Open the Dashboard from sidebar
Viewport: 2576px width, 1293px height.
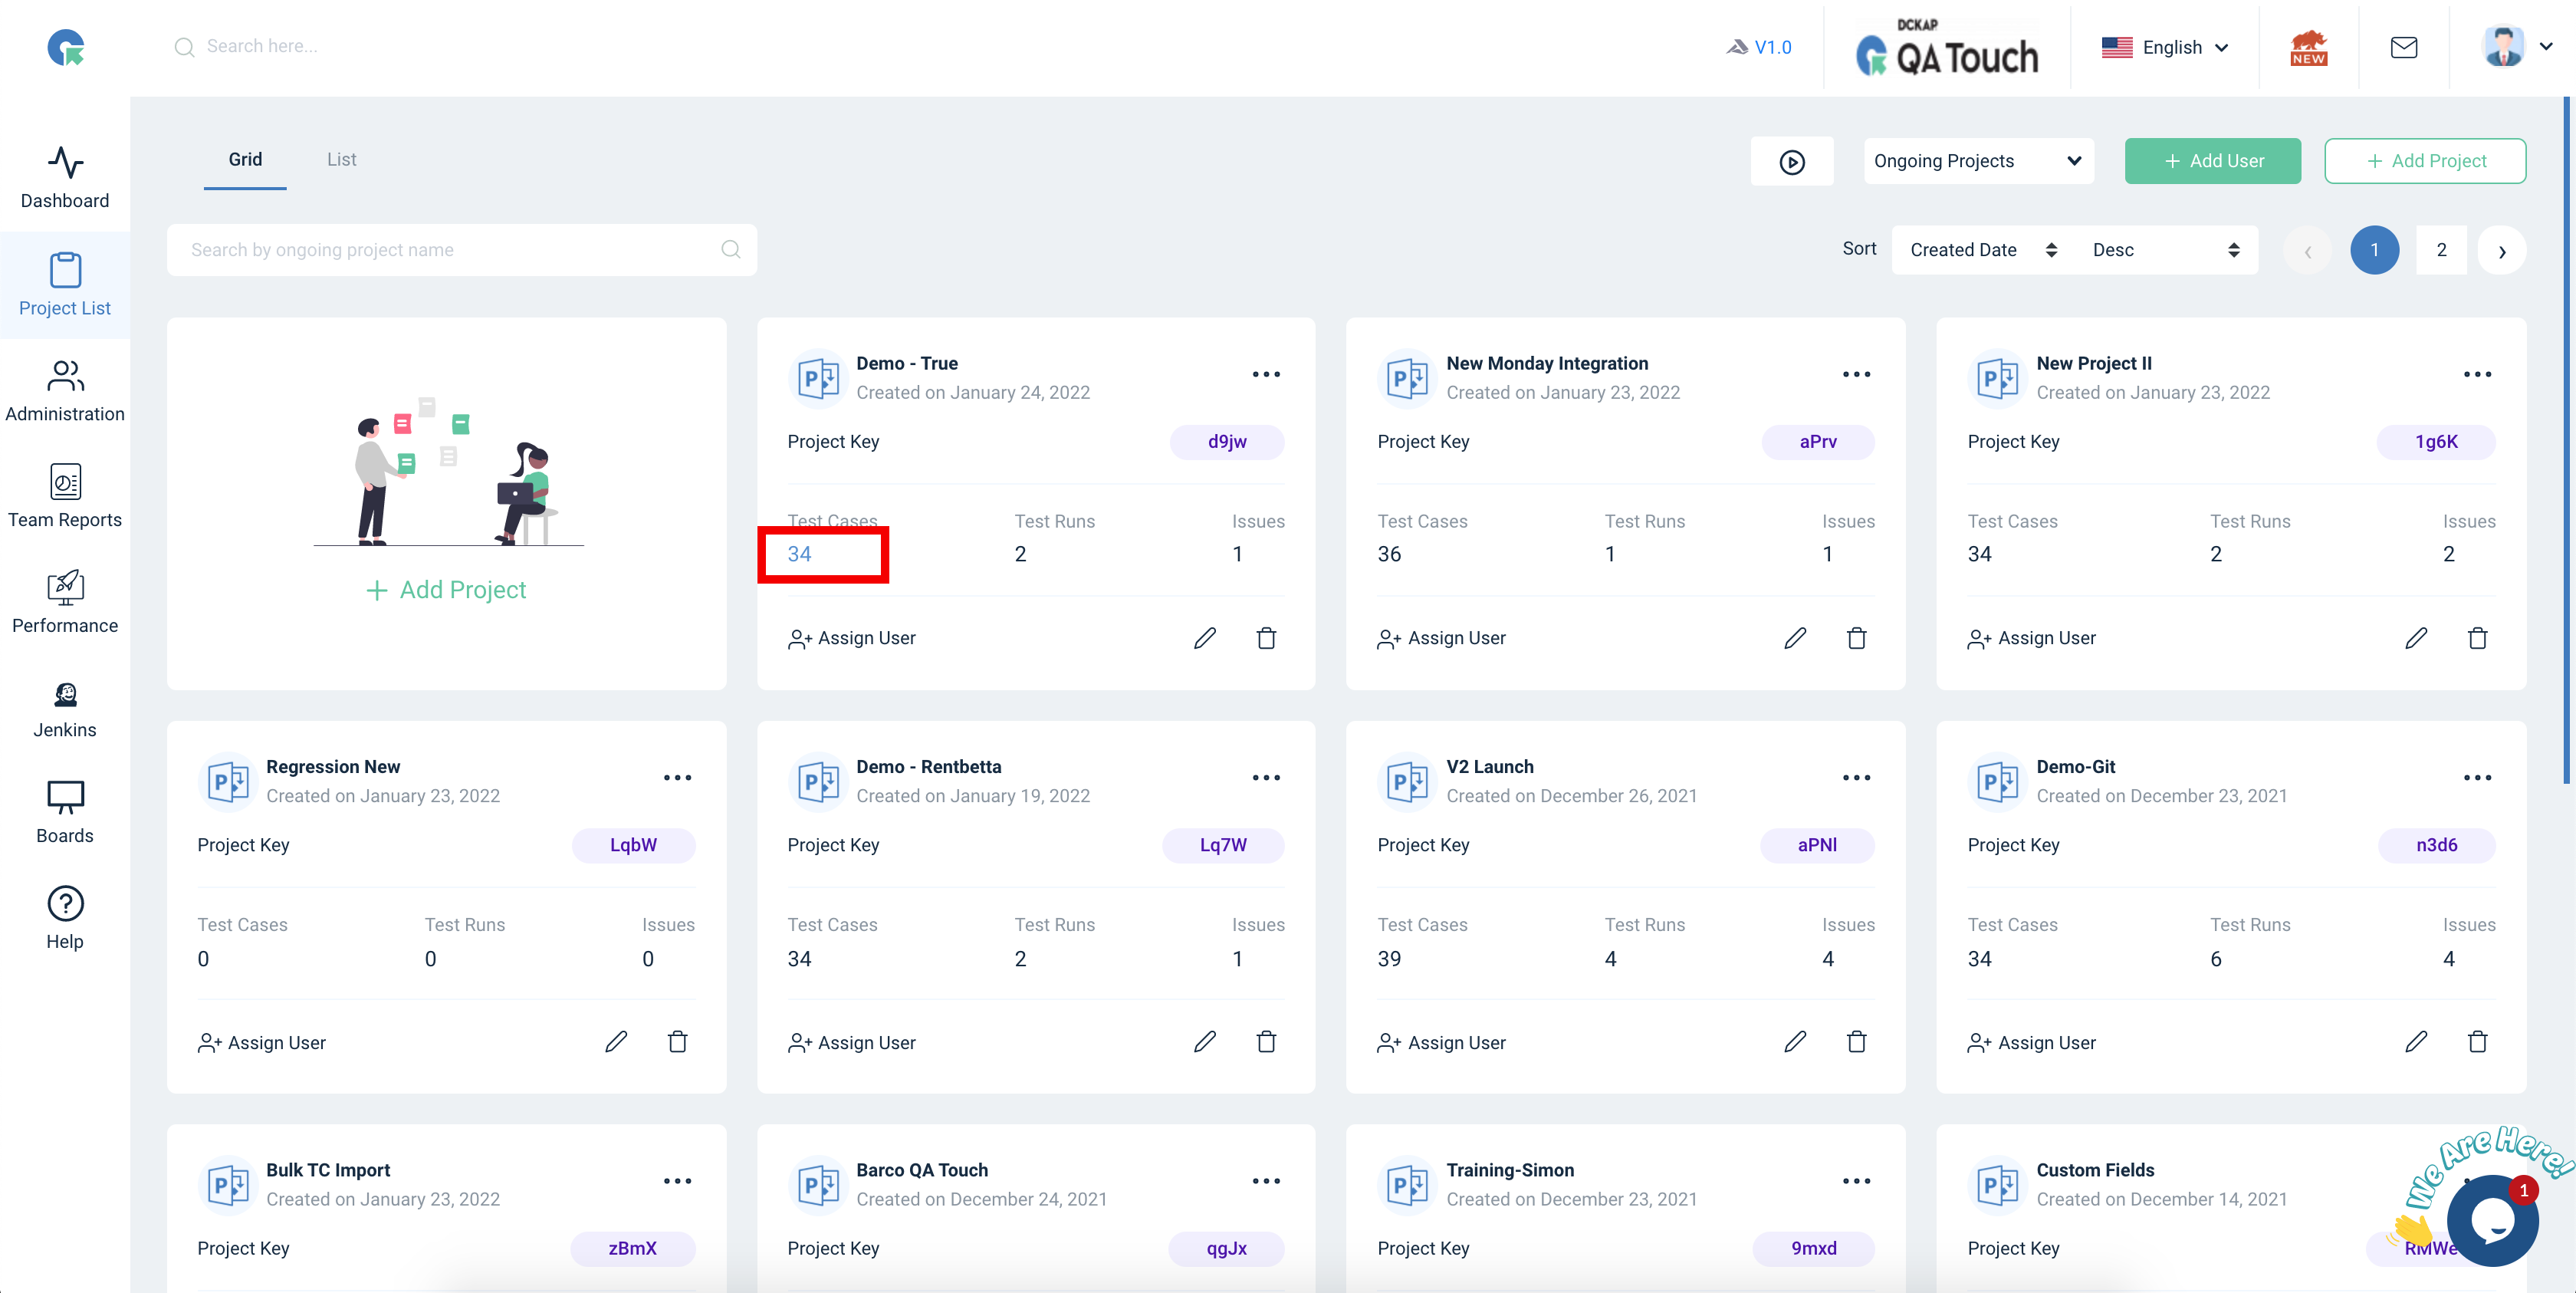tap(65, 178)
